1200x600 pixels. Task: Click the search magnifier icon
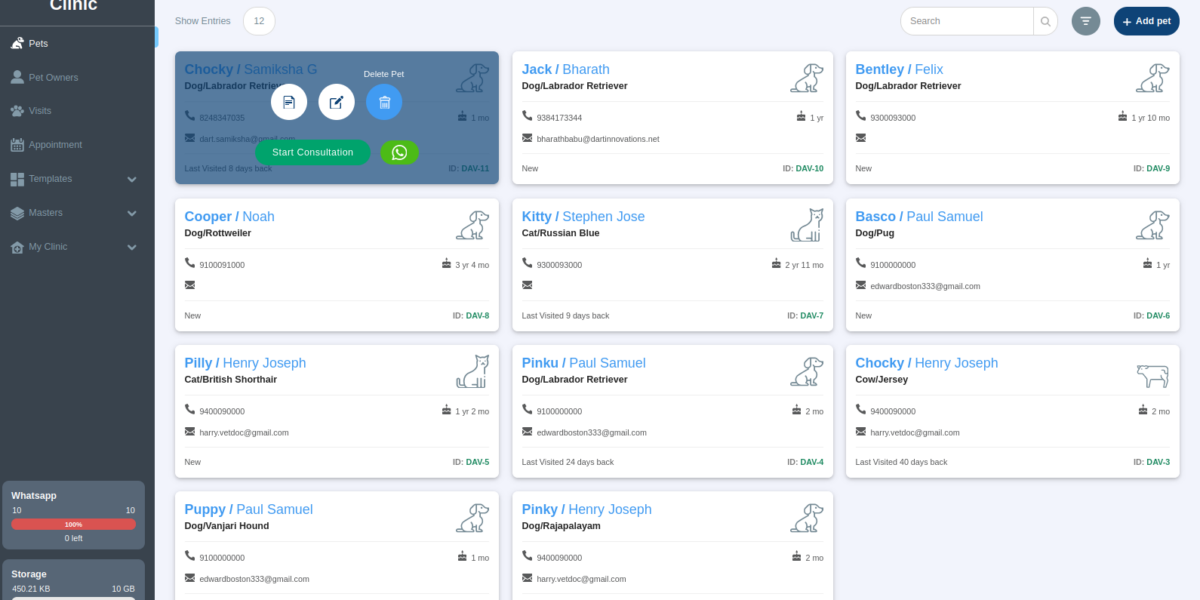click(1044, 20)
